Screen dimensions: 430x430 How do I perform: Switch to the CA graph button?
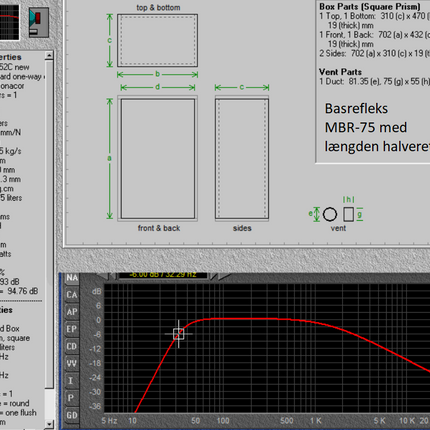[72, 295]
